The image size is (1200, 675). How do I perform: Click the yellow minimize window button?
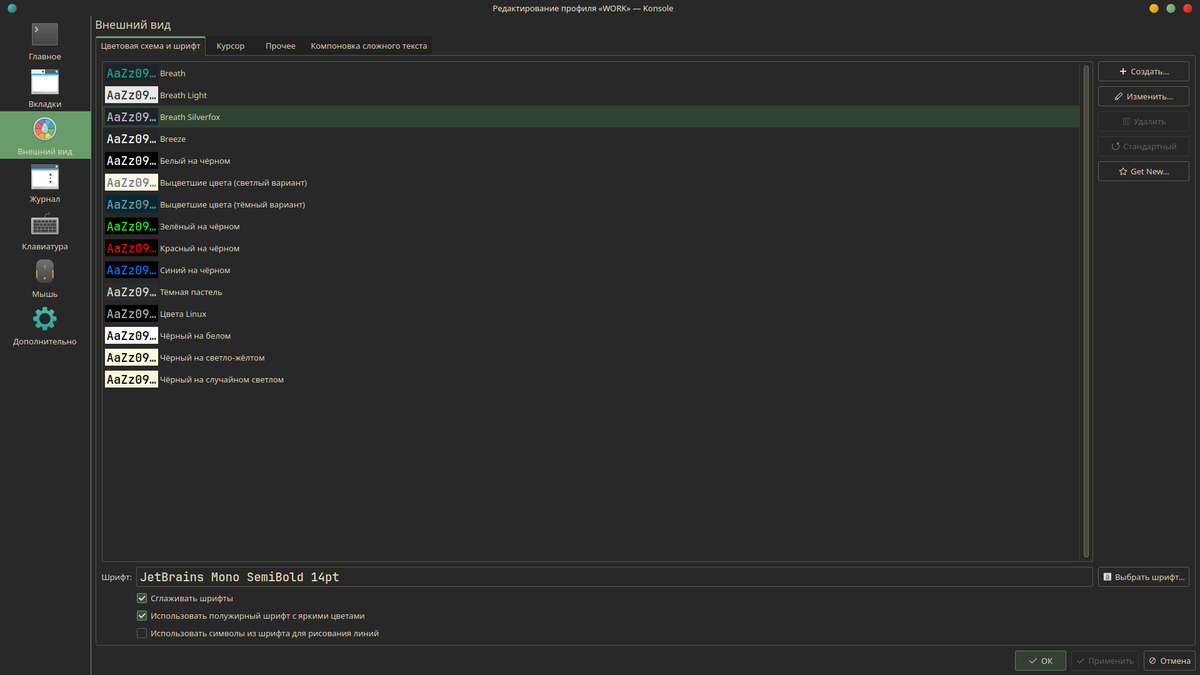1154,8
